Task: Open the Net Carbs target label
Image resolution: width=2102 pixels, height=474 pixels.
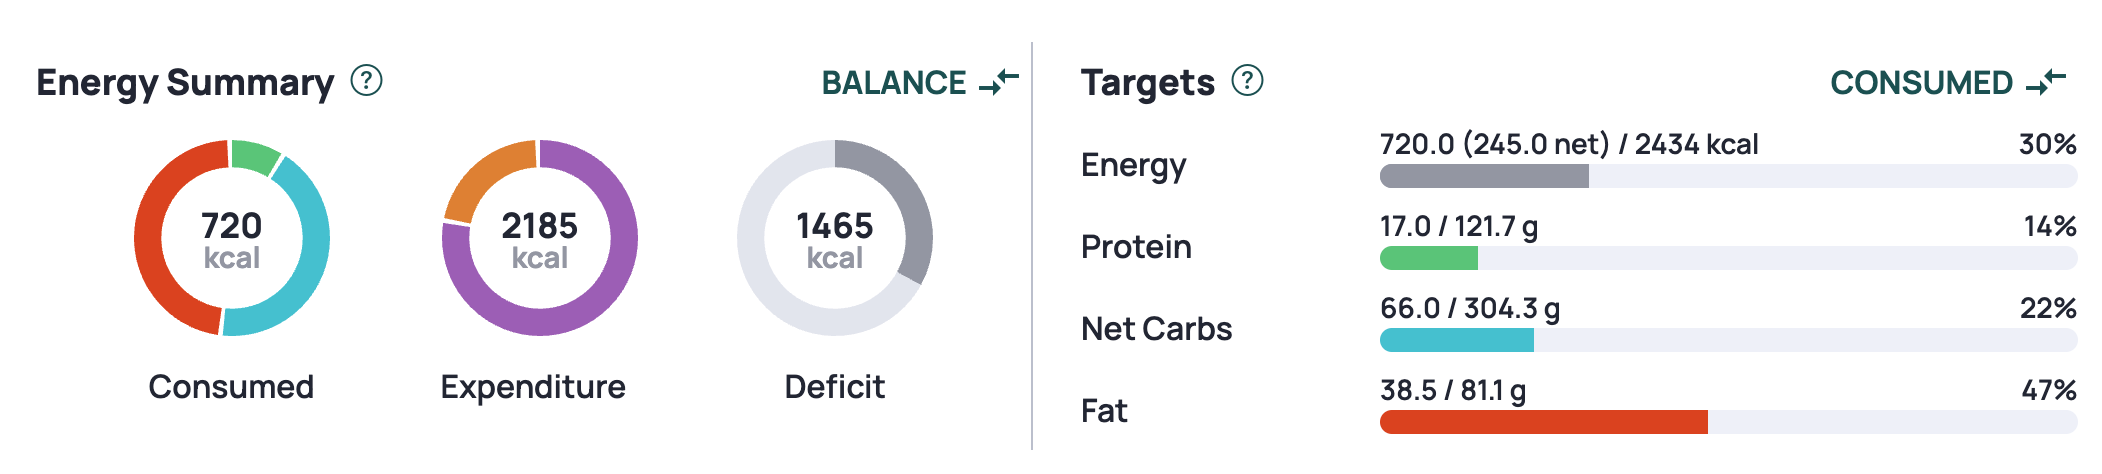Action: coord(1157,329)
